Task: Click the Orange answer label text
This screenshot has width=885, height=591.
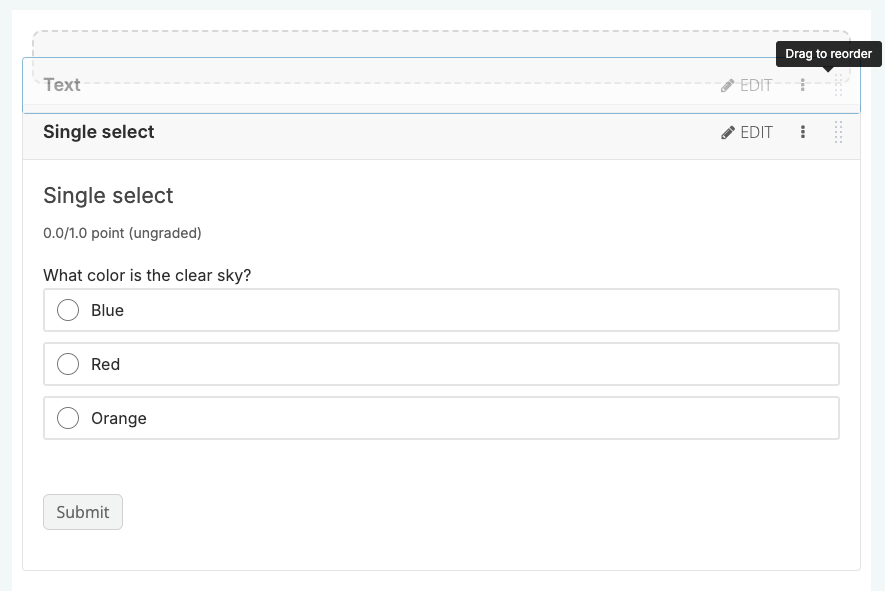Action: pos(119,418)
